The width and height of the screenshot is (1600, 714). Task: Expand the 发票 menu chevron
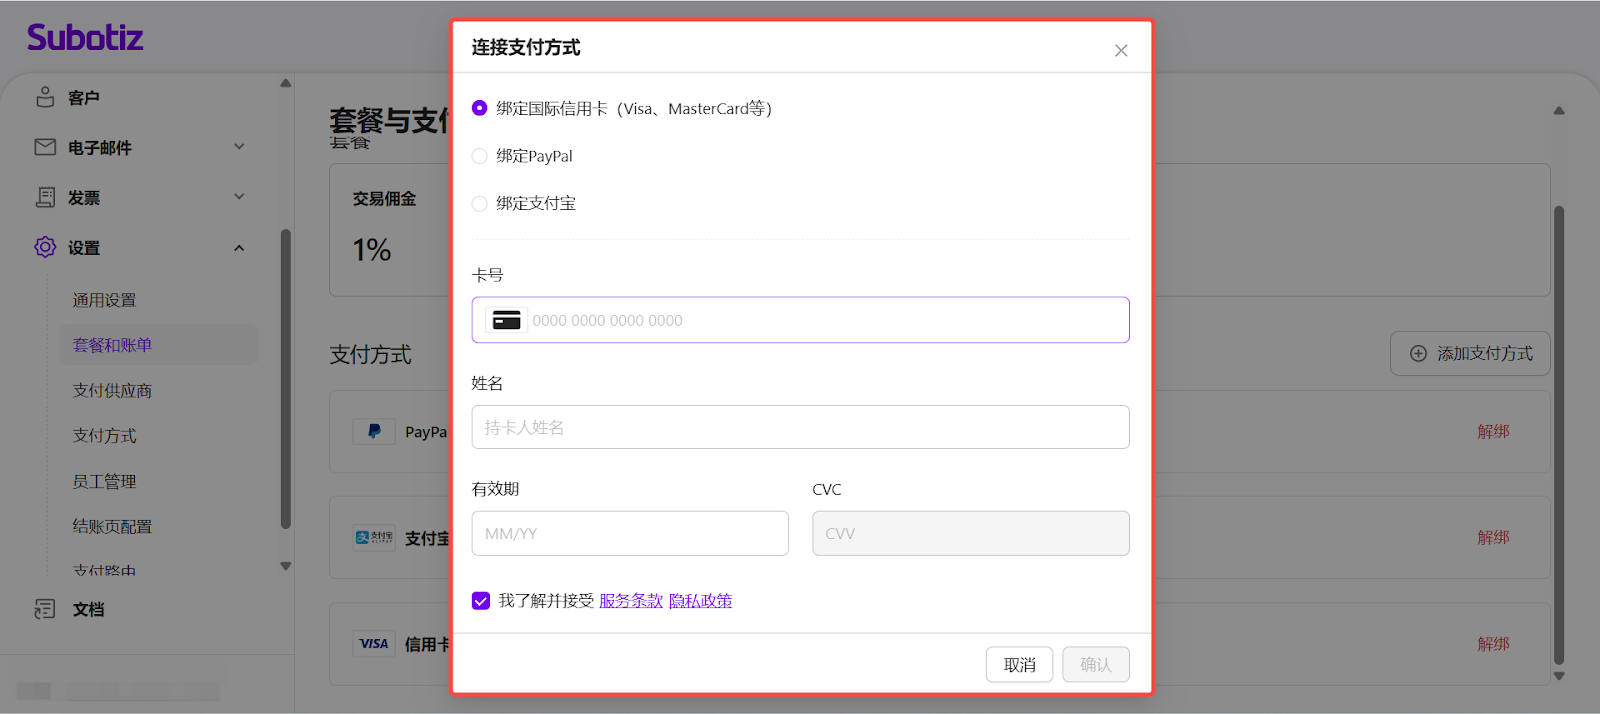239,197
